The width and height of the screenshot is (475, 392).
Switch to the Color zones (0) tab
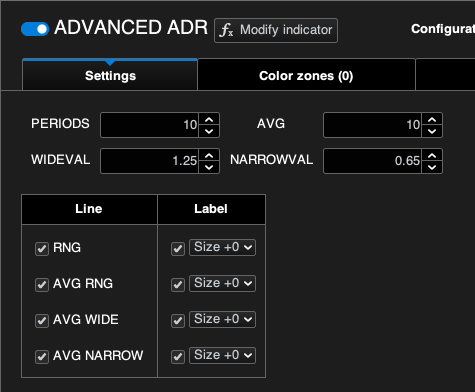click(x=306, y=75)
